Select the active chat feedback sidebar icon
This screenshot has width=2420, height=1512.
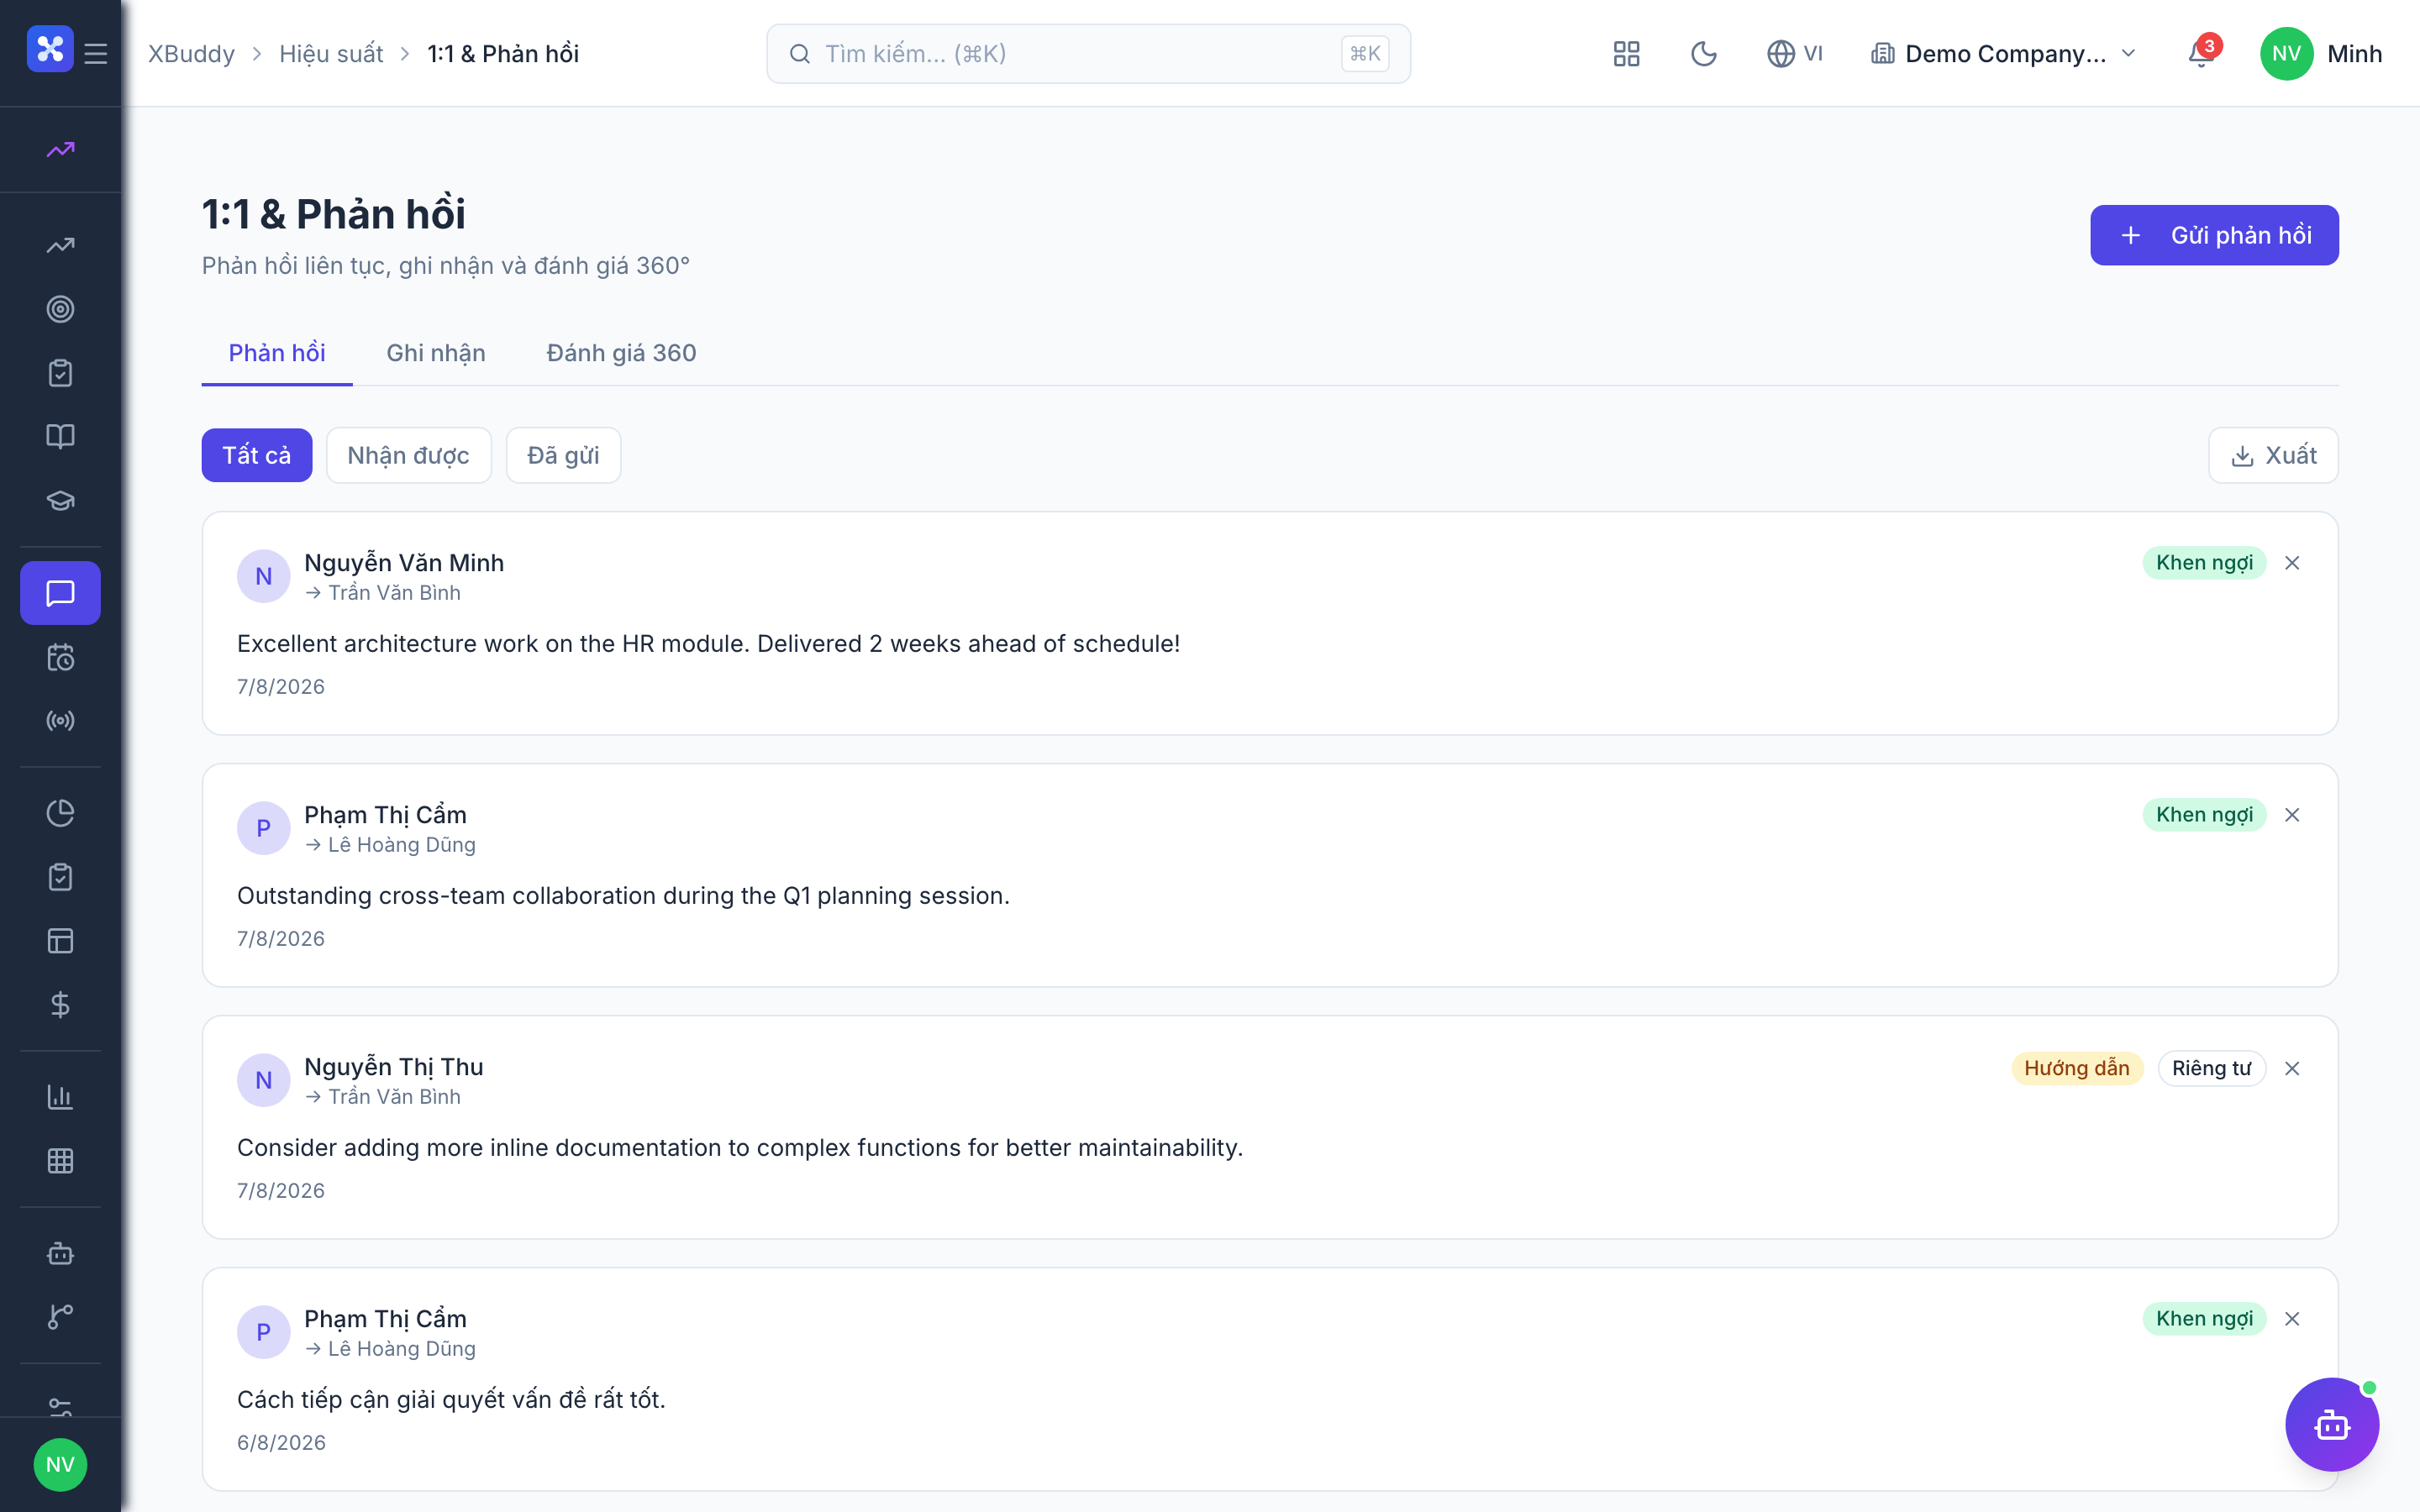click(60, 593)
